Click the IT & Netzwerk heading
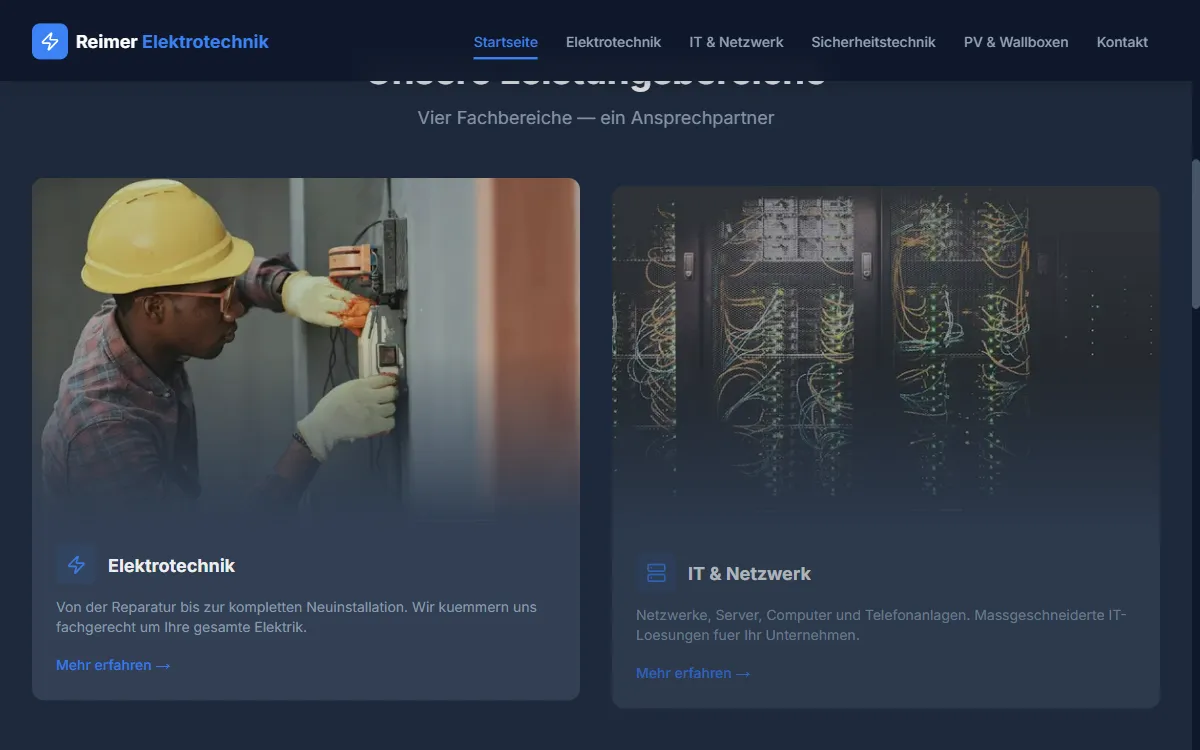 pyautogui.click(x=748, y=572)
